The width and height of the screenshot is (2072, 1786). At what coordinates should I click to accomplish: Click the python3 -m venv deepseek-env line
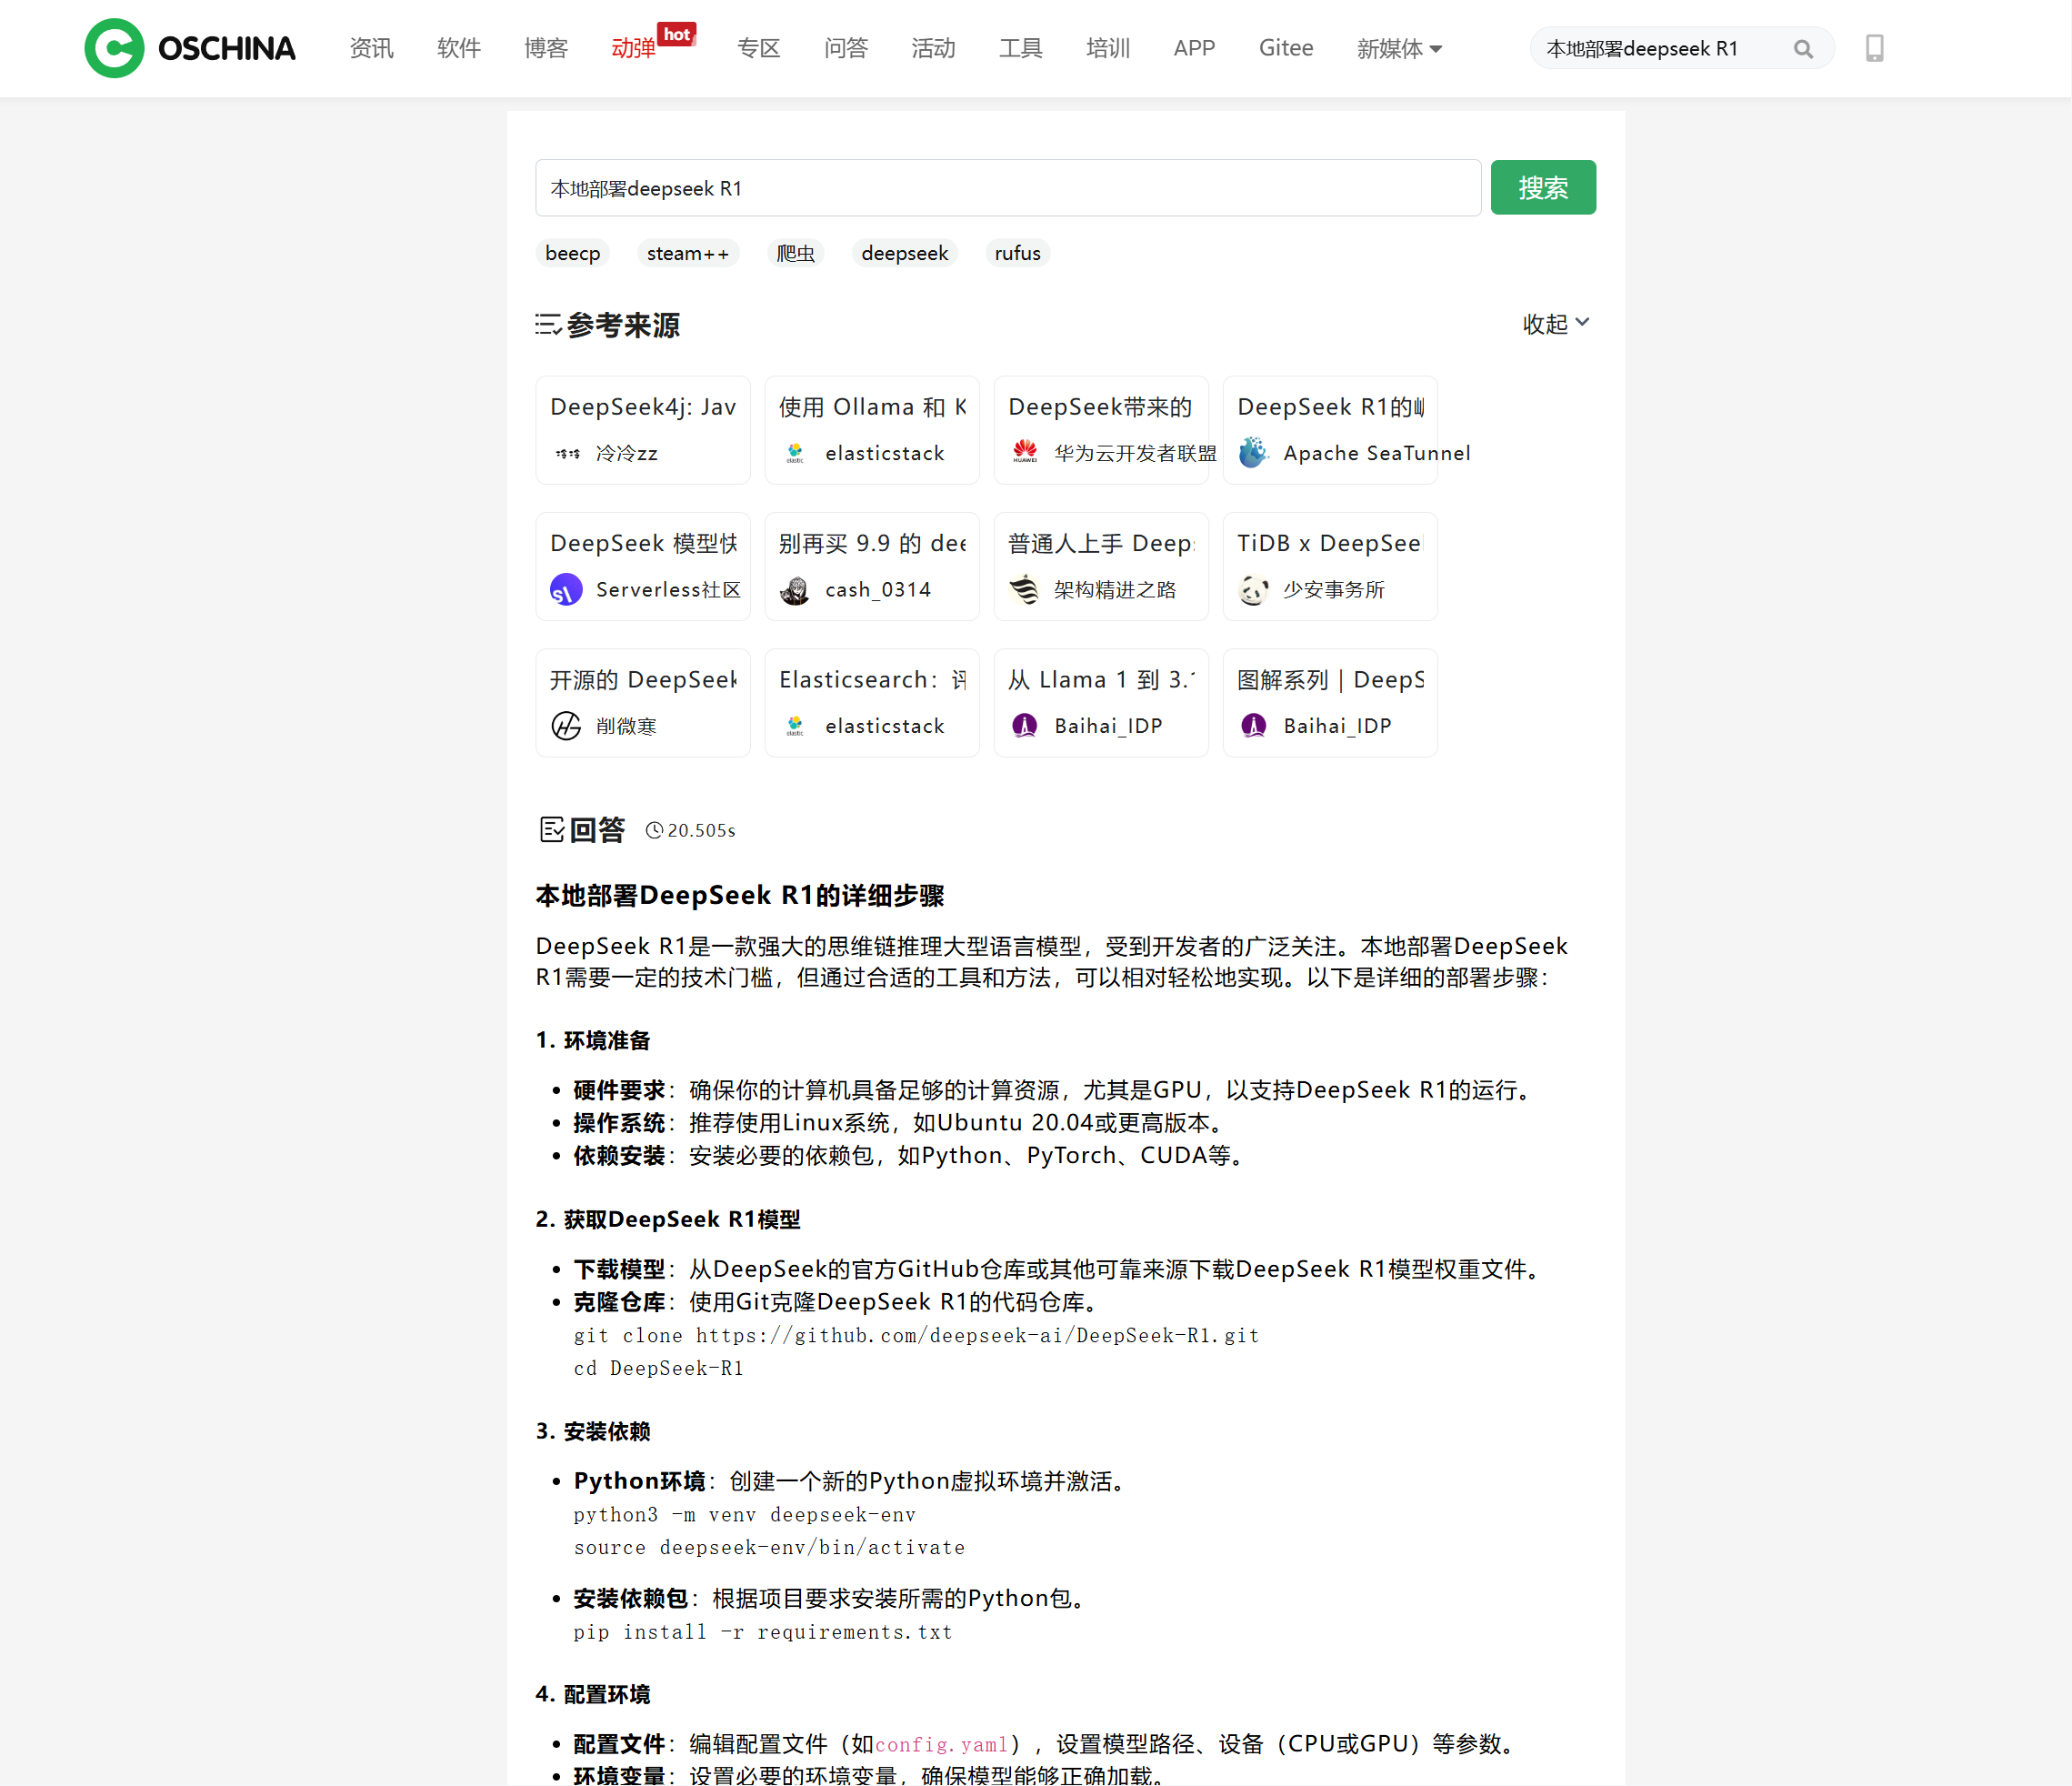pyautogui.click(x=745, y=1515)
